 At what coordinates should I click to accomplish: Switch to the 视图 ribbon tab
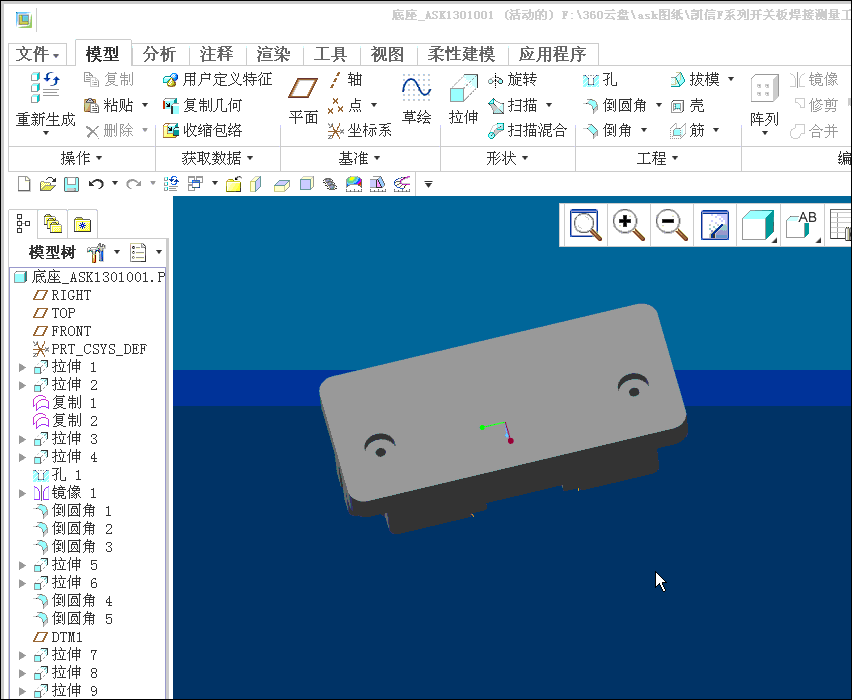coord(387,54)
